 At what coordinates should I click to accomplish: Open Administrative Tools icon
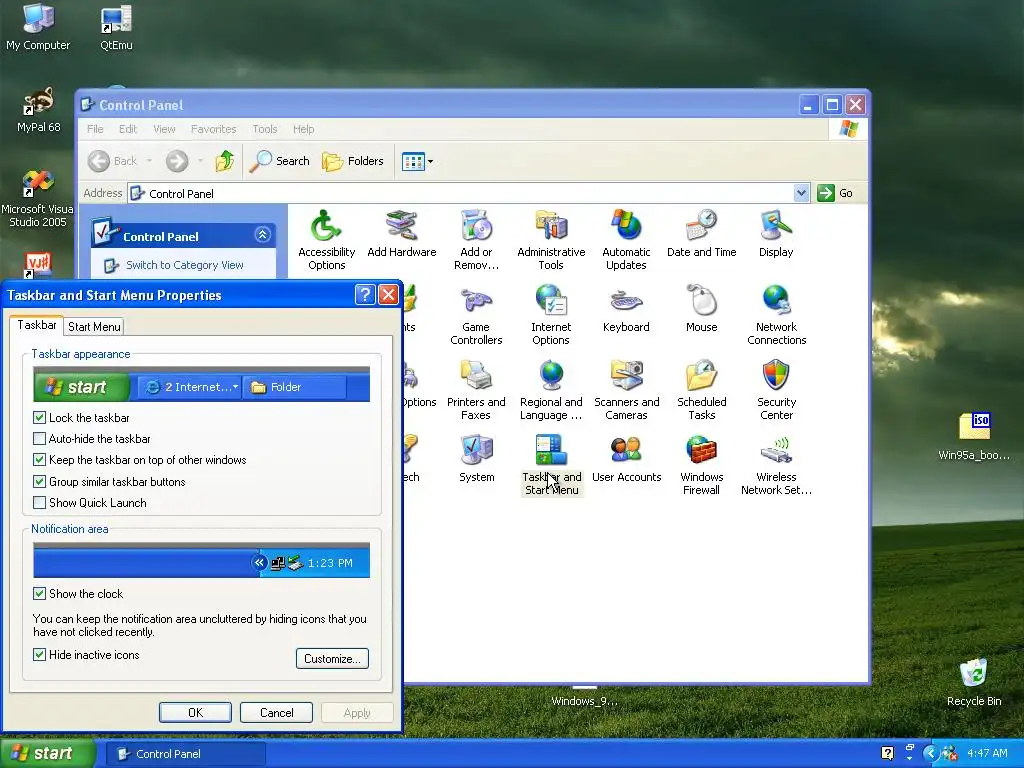tap(551, 240)
